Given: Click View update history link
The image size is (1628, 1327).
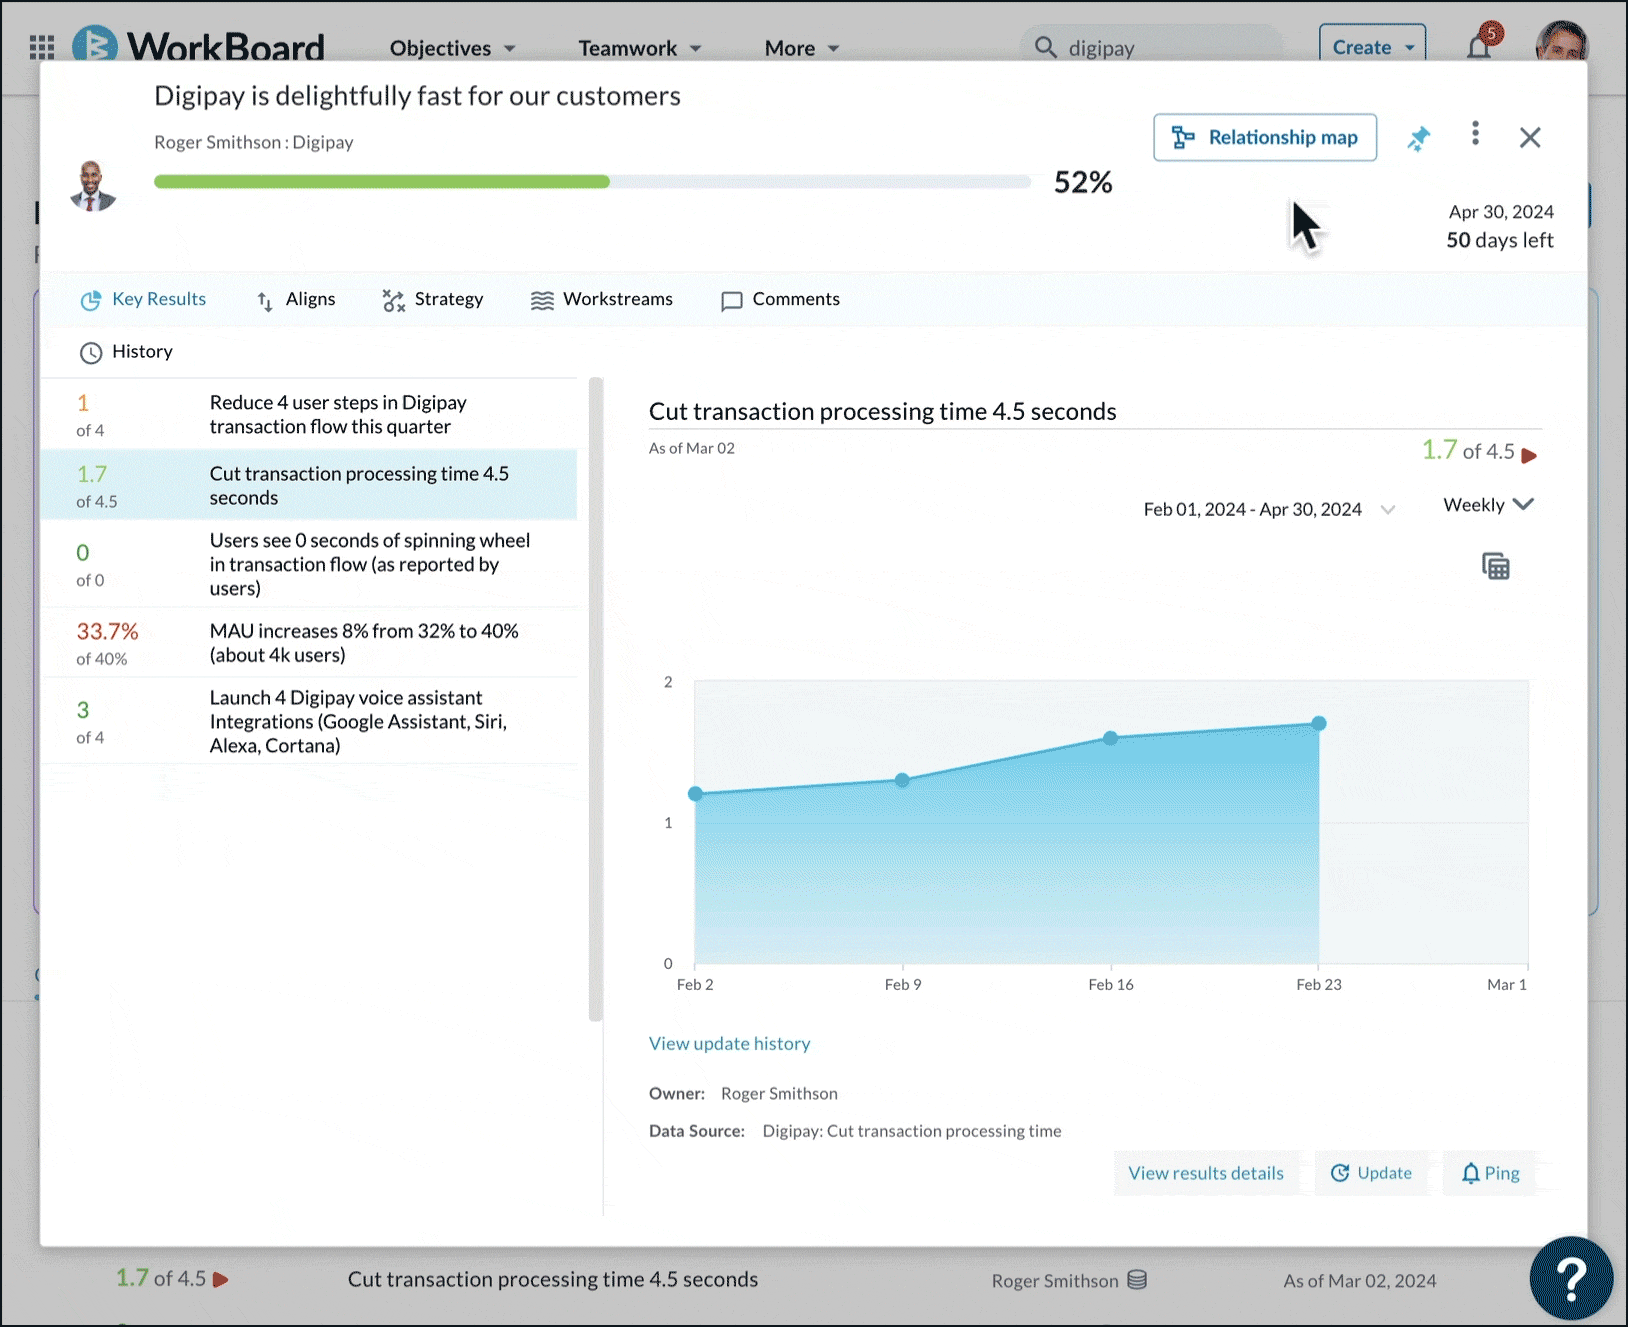Looking at the screenshot, I should (x=730, y=1043).
